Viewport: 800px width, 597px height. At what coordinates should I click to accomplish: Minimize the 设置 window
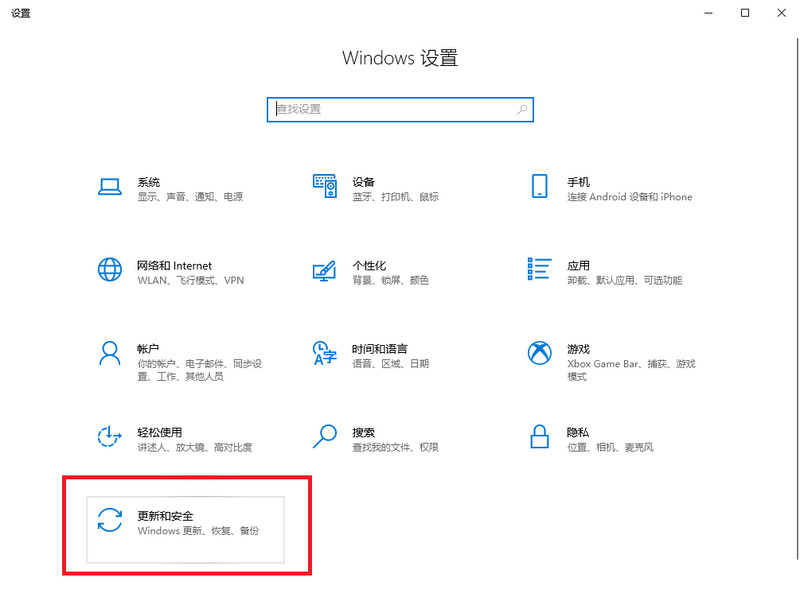pos(708,13)
